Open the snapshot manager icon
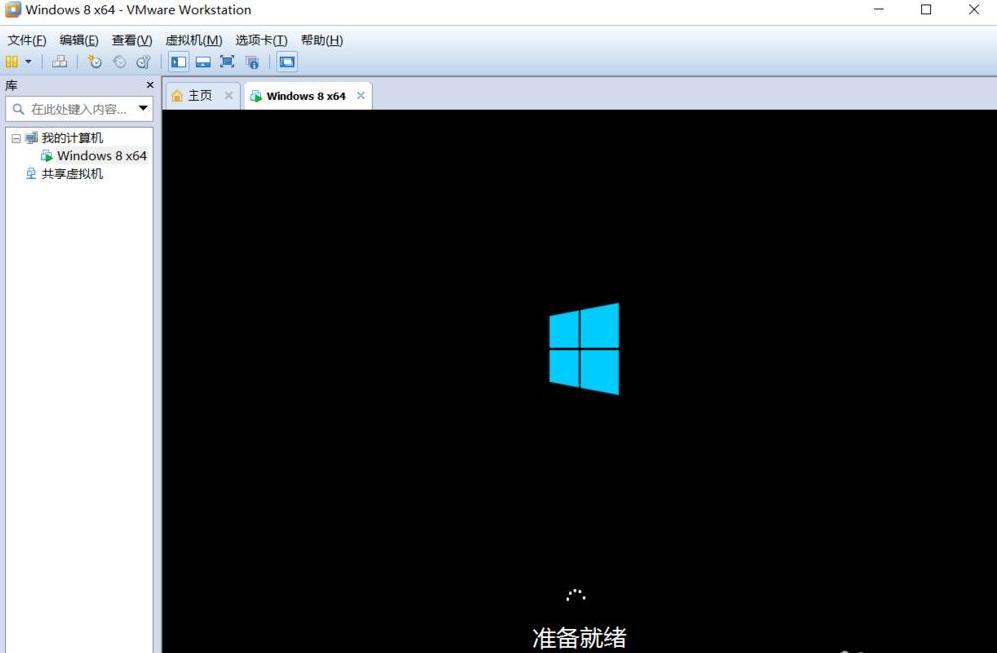Screen dimensions: 997x653 [x=143, y=61]
